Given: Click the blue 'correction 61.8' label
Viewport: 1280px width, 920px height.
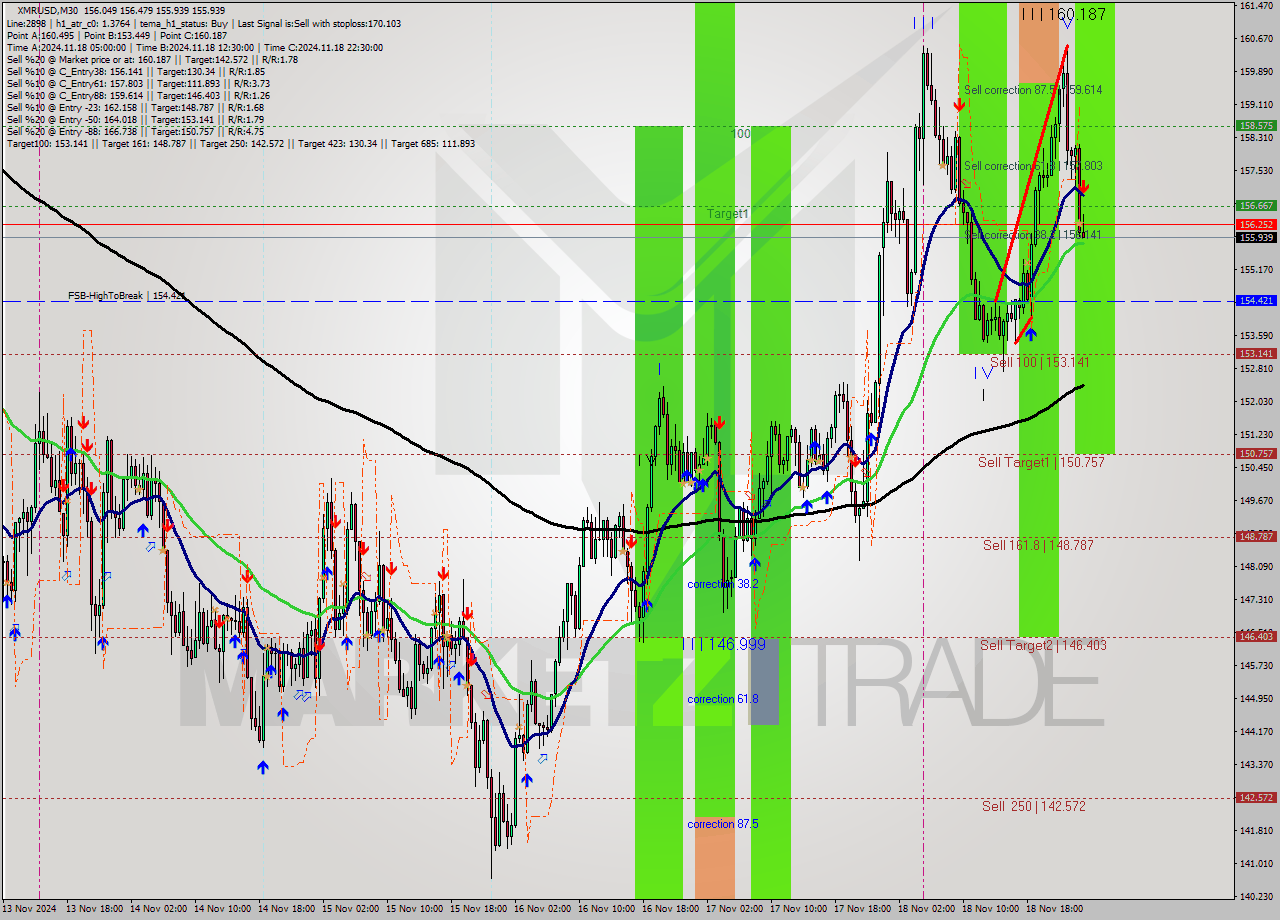Looking at the screenshot, I should pos(722,699).
